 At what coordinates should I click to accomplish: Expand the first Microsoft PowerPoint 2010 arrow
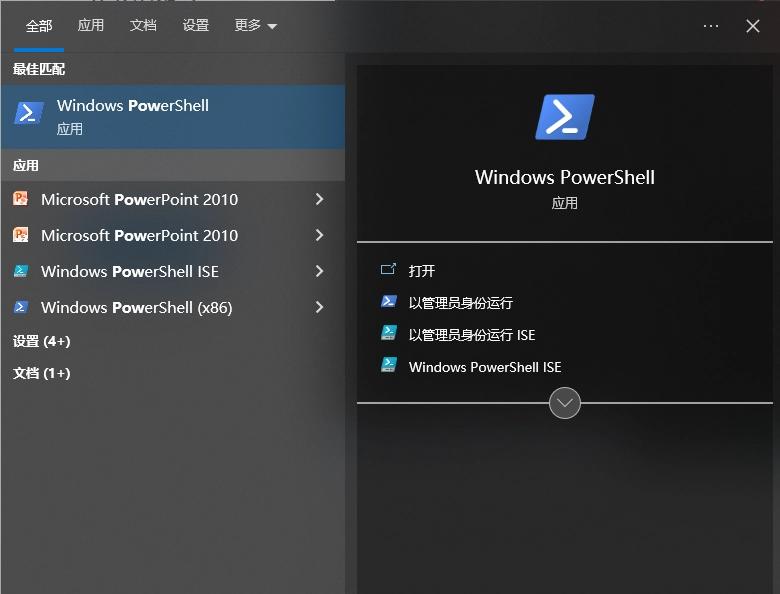pos(319,199)
